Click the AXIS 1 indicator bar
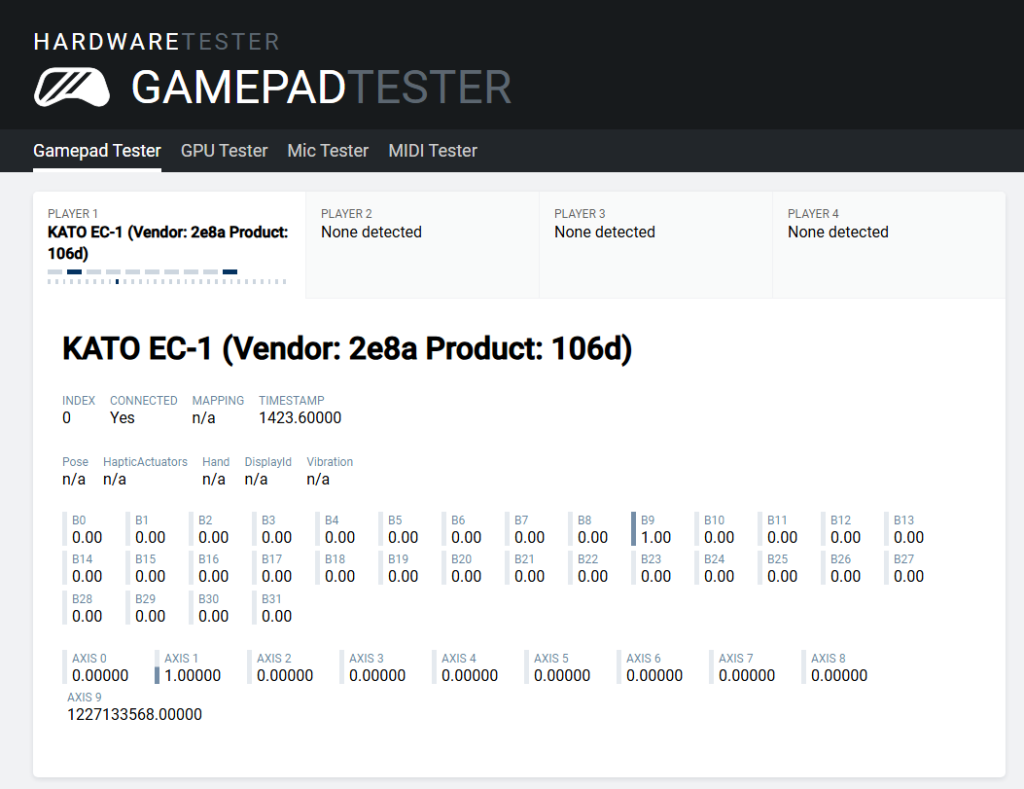Image resolution: width=1024 pixels, height=789 pixels. (157, 675)
